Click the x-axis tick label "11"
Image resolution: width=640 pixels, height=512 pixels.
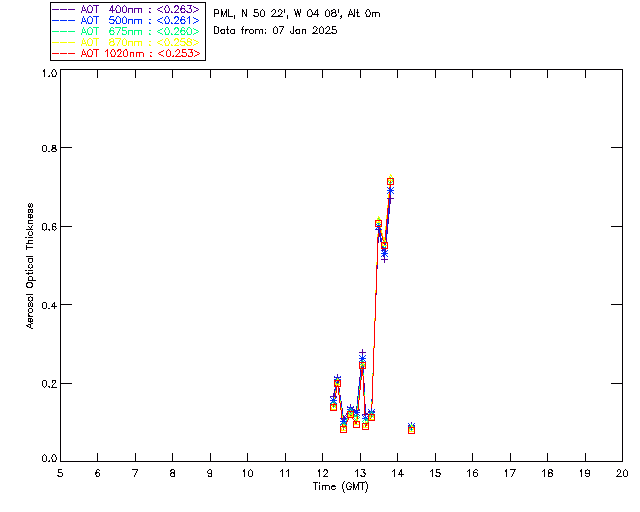point(285,473)
